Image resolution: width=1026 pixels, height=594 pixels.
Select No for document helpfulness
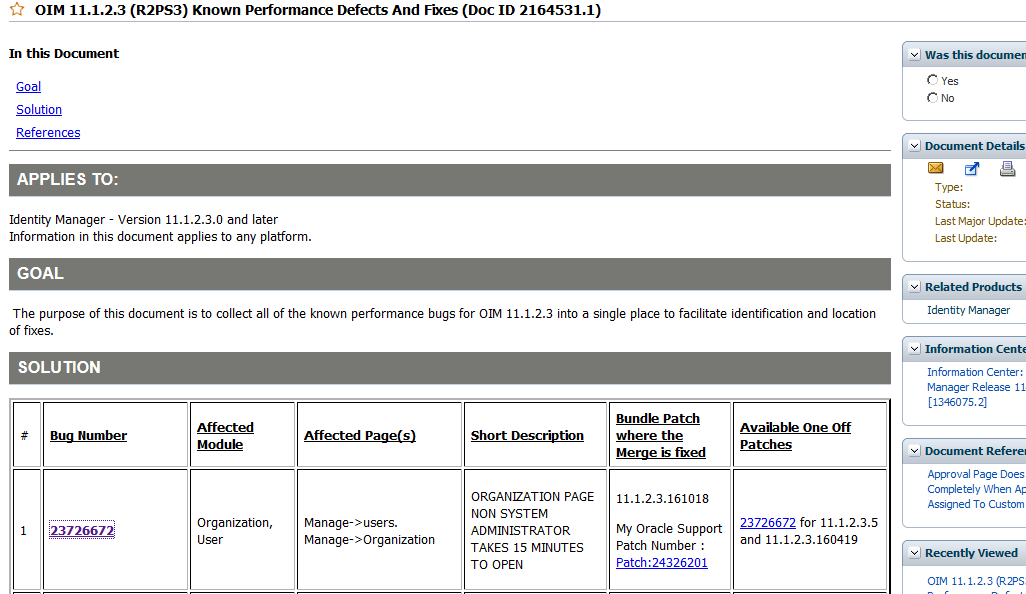932,97
